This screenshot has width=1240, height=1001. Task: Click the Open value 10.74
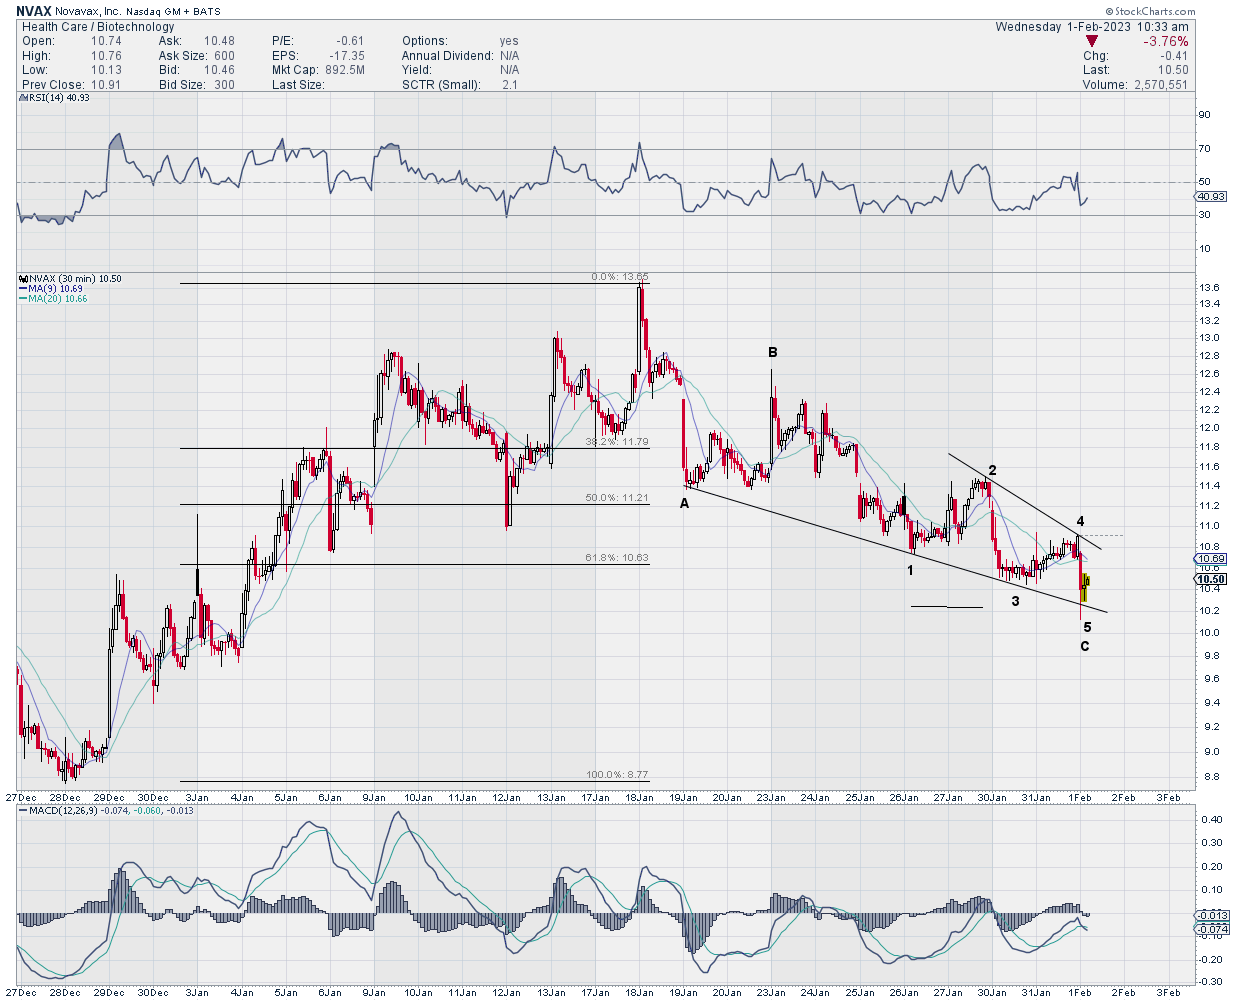(106, 41)
